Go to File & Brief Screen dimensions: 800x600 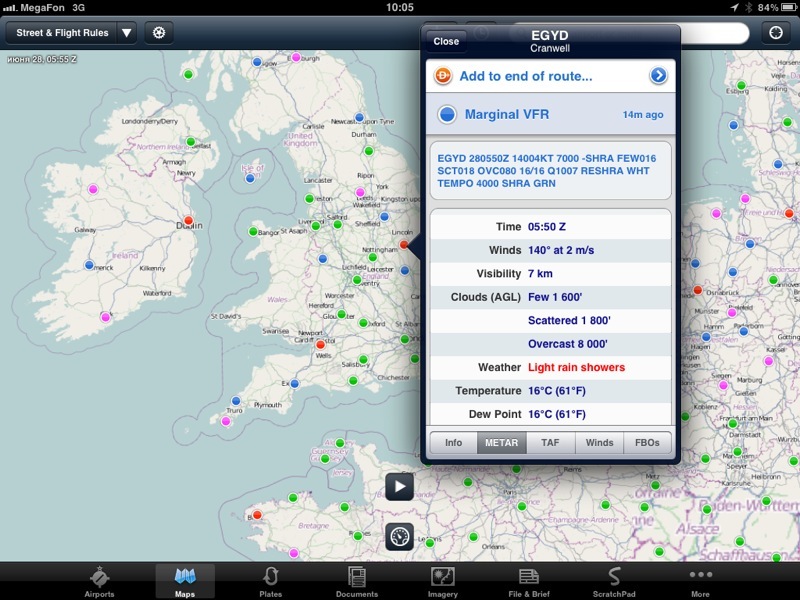529,581
